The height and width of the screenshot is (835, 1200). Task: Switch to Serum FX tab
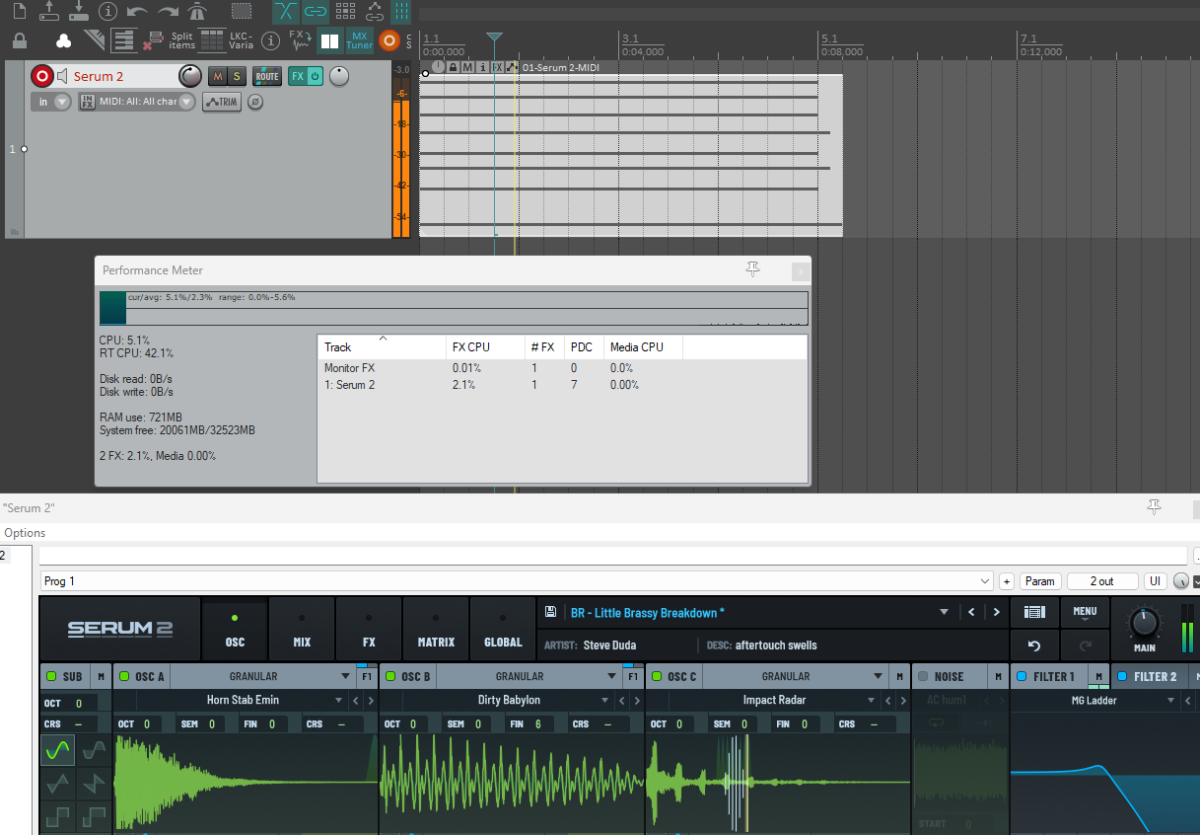(x=369, y=630)
